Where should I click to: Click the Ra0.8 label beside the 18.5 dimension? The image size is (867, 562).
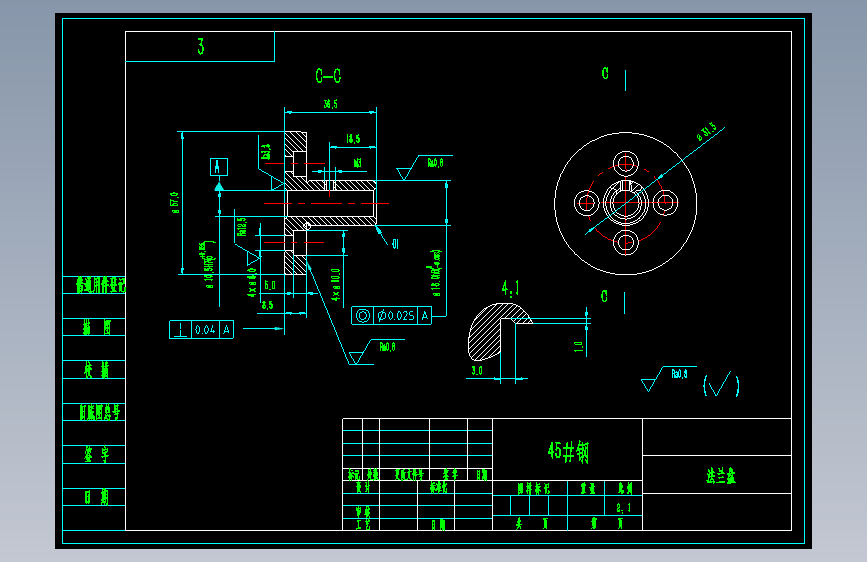pyautogui.click(x=435, y=163)
